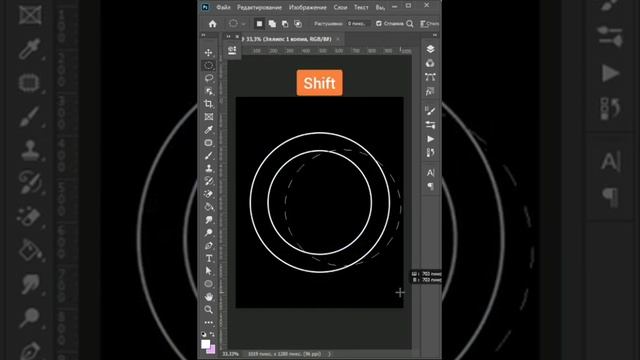Open the Файл menu
Screen dimensions: 640x360
(223, 7)
